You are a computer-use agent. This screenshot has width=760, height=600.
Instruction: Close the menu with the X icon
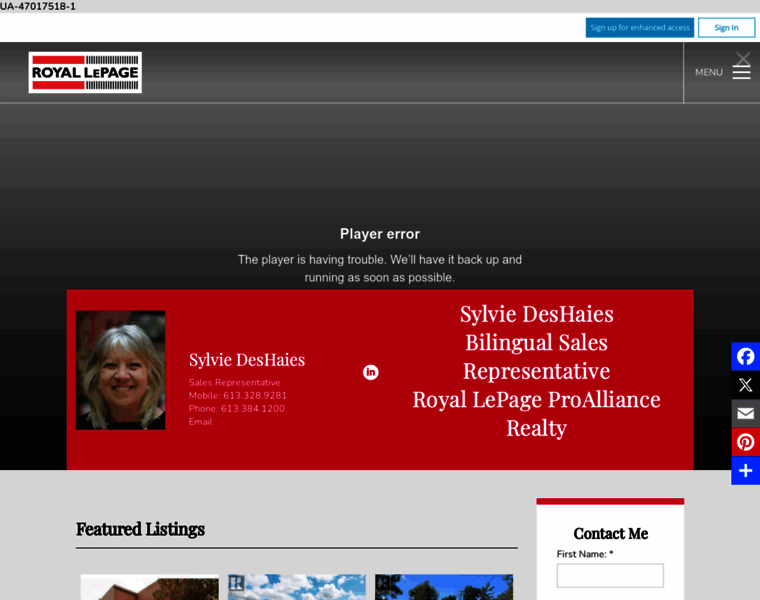[x=743, y=59]
